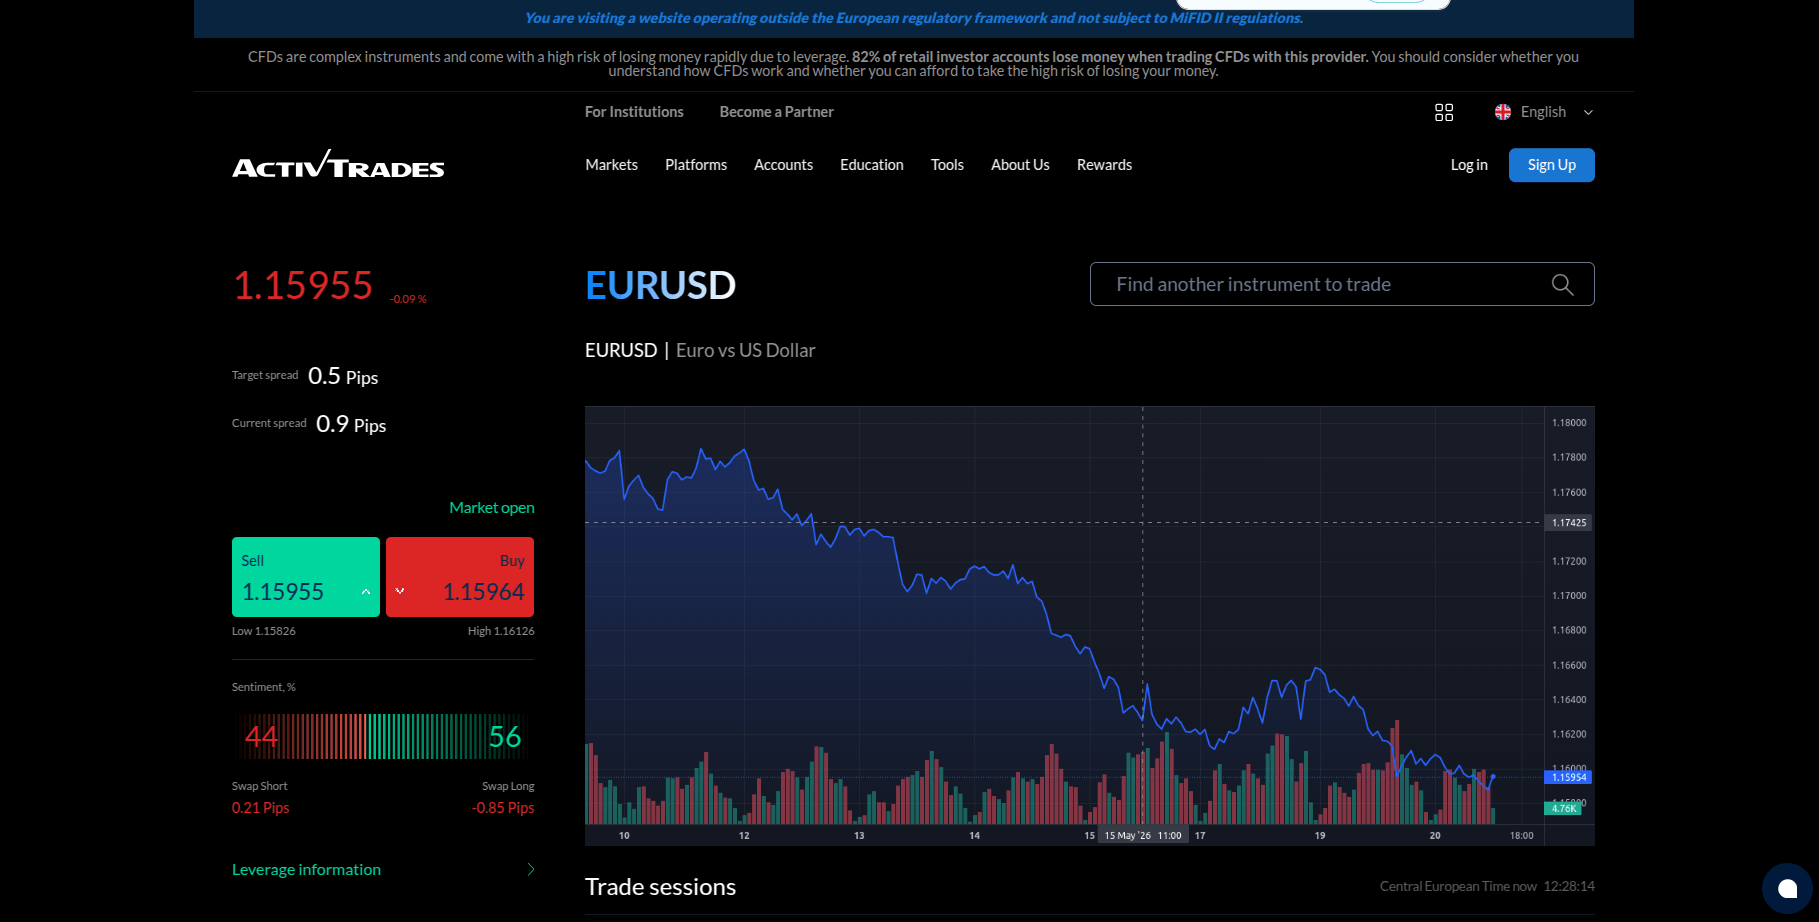Expand the English language dropdown
Screen dimensions: 1819x922
click(x=1588, y=113)
